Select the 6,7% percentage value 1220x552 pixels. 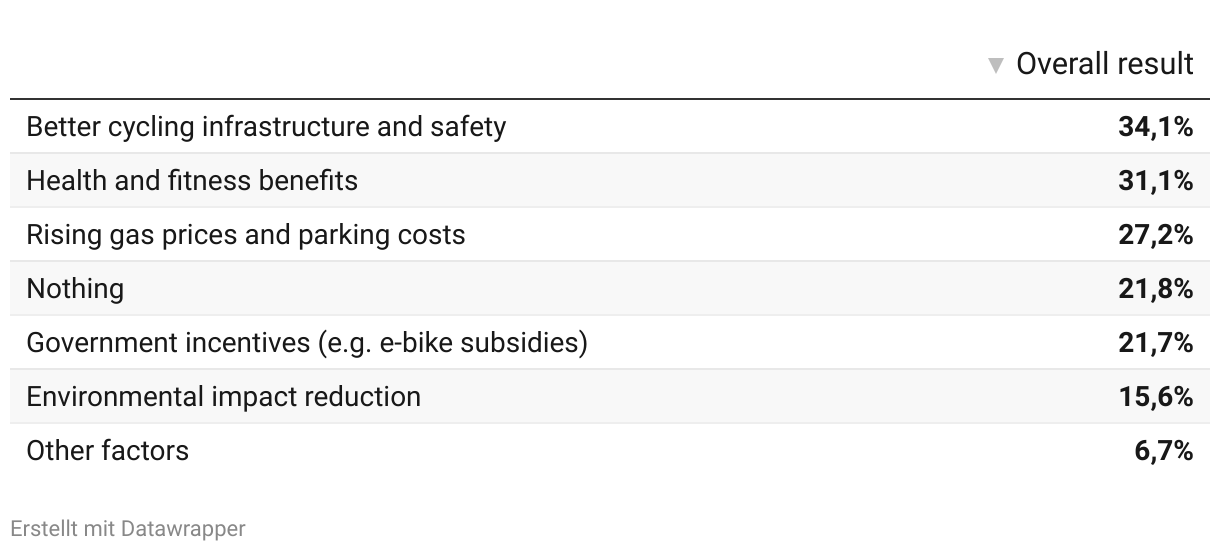[x=1164, y=451]
